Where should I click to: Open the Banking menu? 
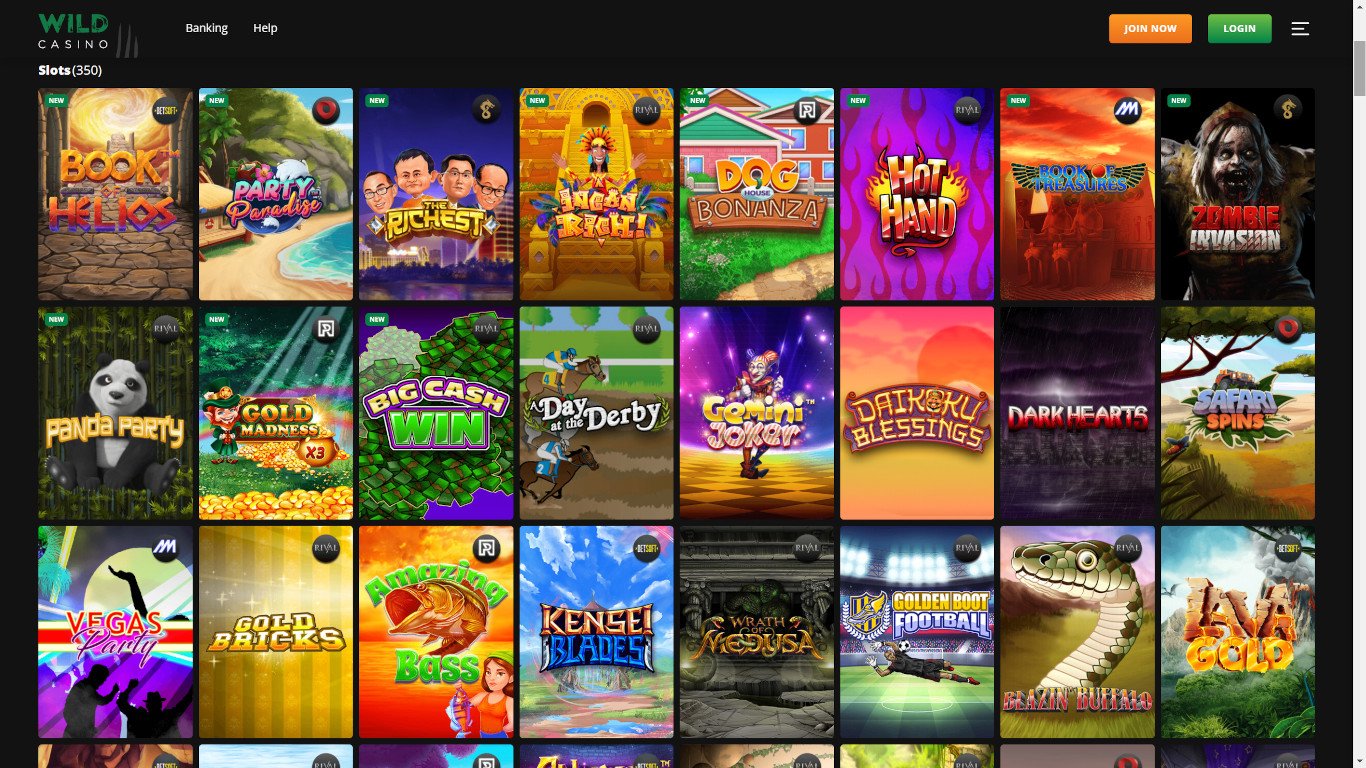(x=207, y=28)
